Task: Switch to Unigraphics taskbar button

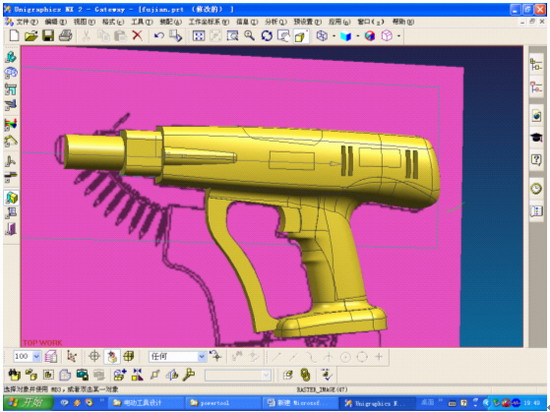Action: coord(378,403)
